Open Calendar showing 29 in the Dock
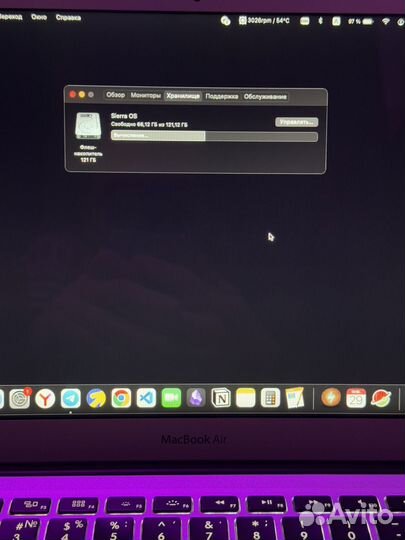This screenshot has width=405, height=540. 356,398
